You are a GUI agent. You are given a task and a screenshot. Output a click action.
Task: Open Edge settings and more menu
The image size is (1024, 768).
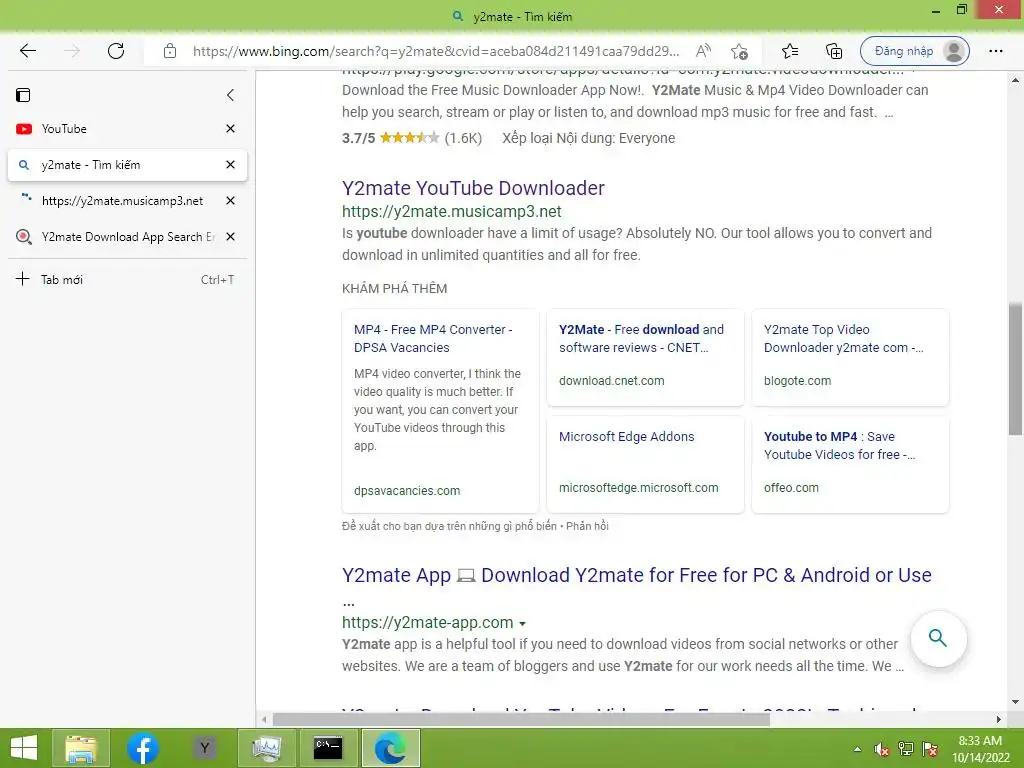pos(995,51)
